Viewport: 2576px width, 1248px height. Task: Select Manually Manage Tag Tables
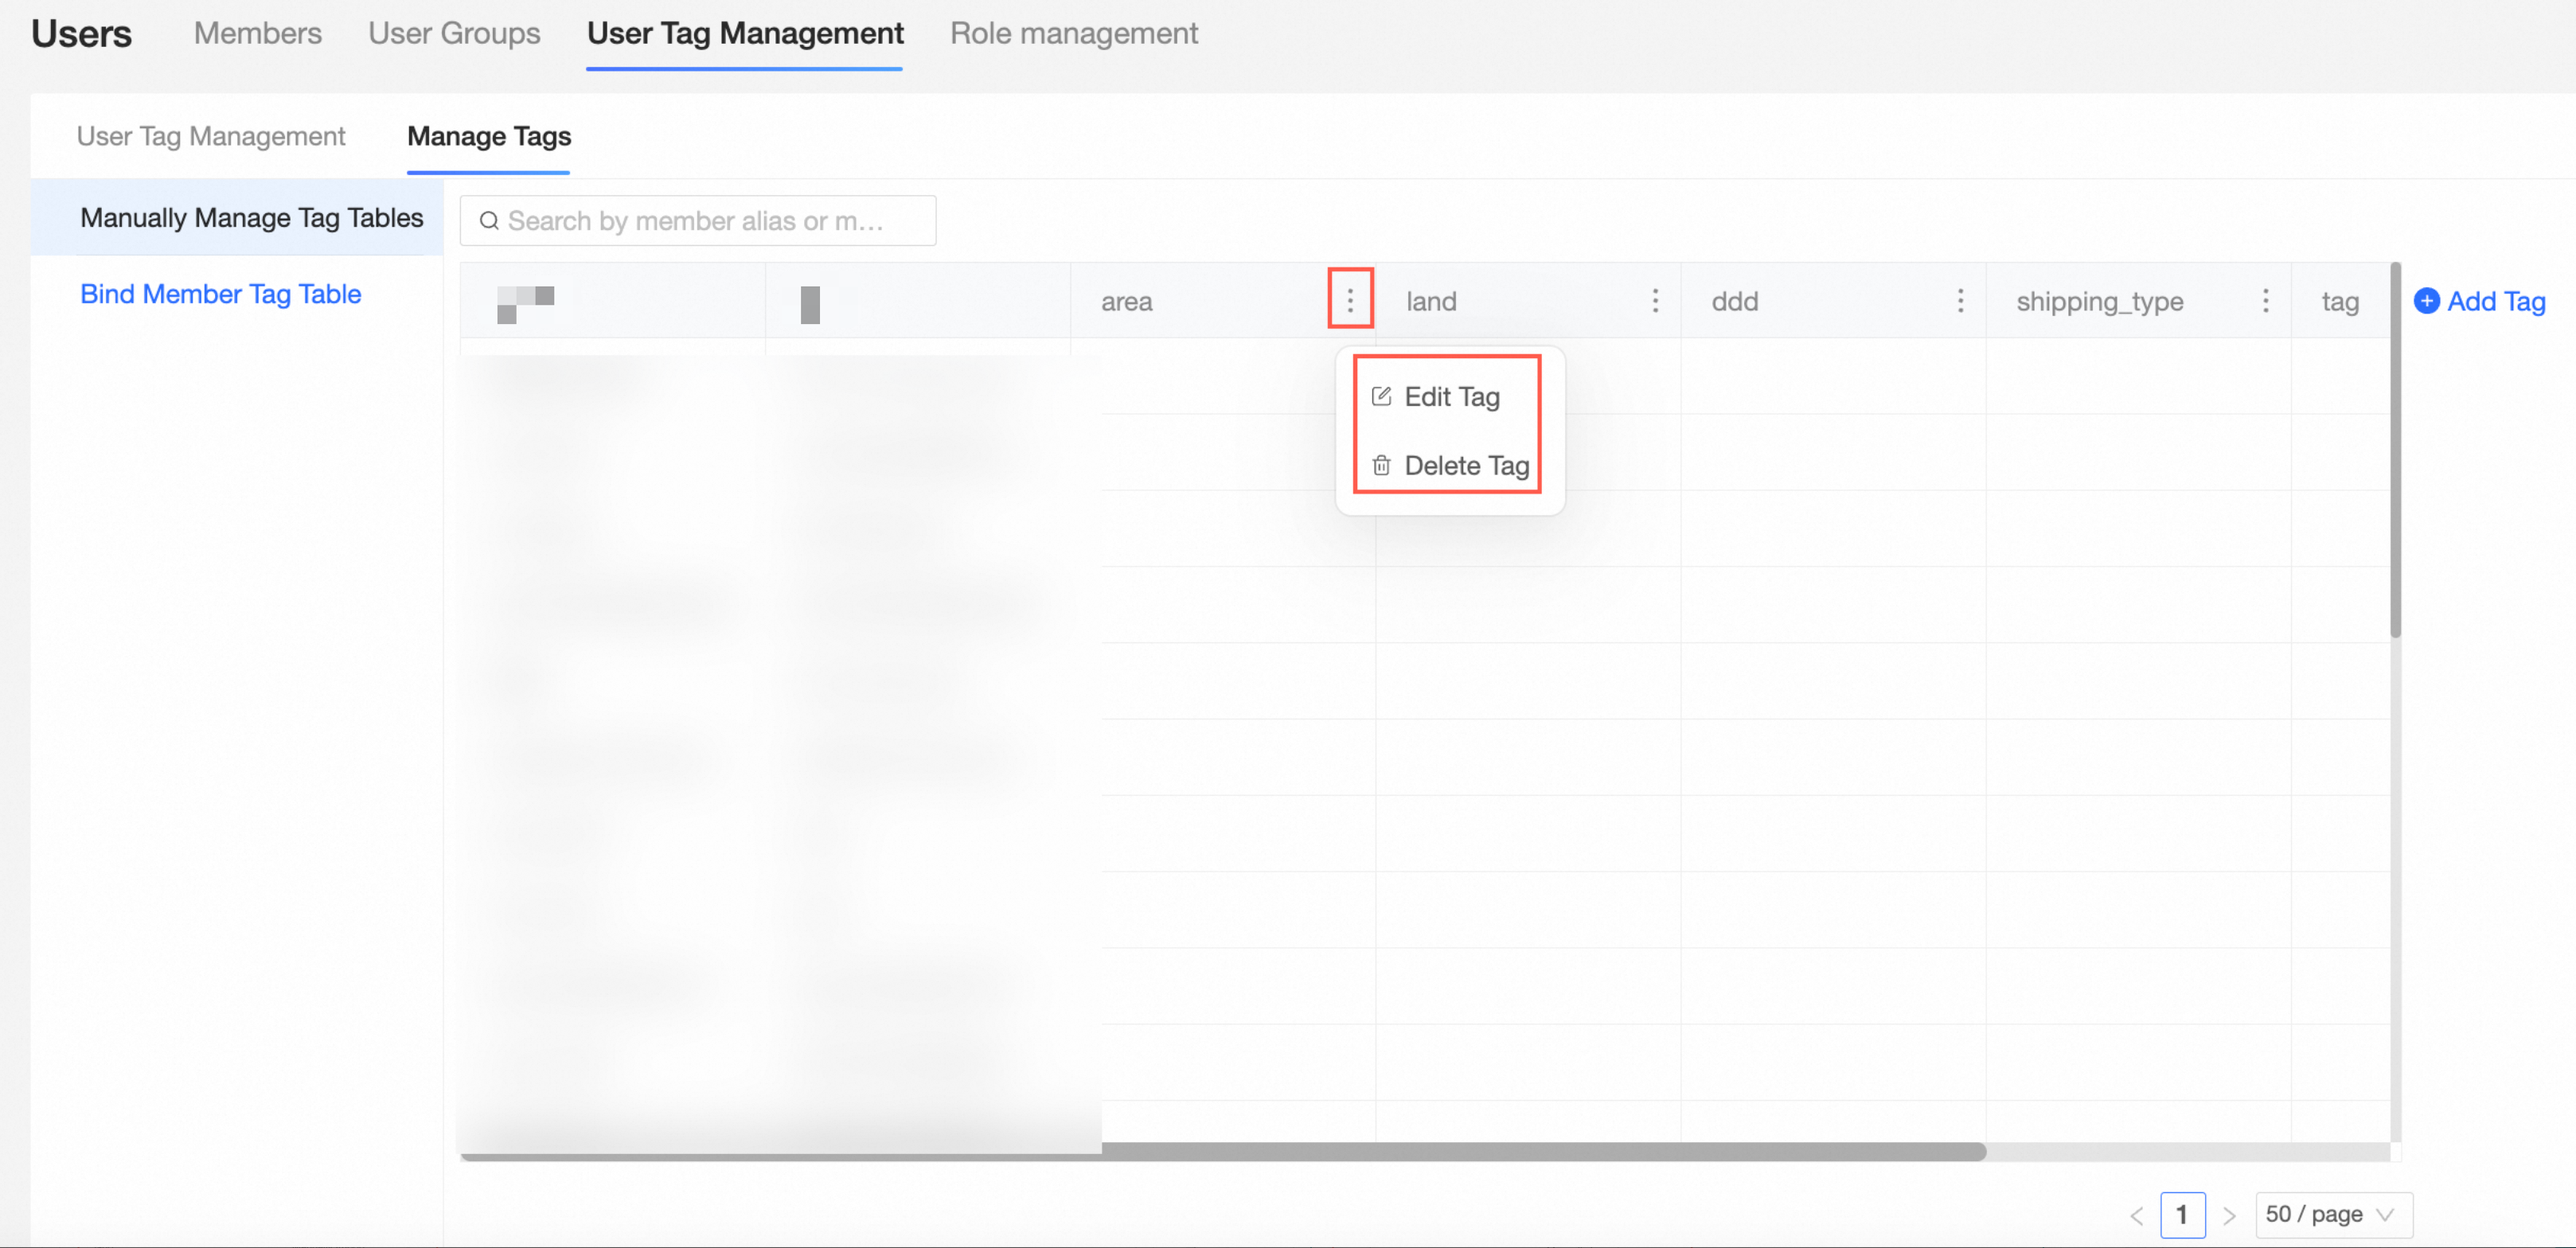(x=251, y=218)
